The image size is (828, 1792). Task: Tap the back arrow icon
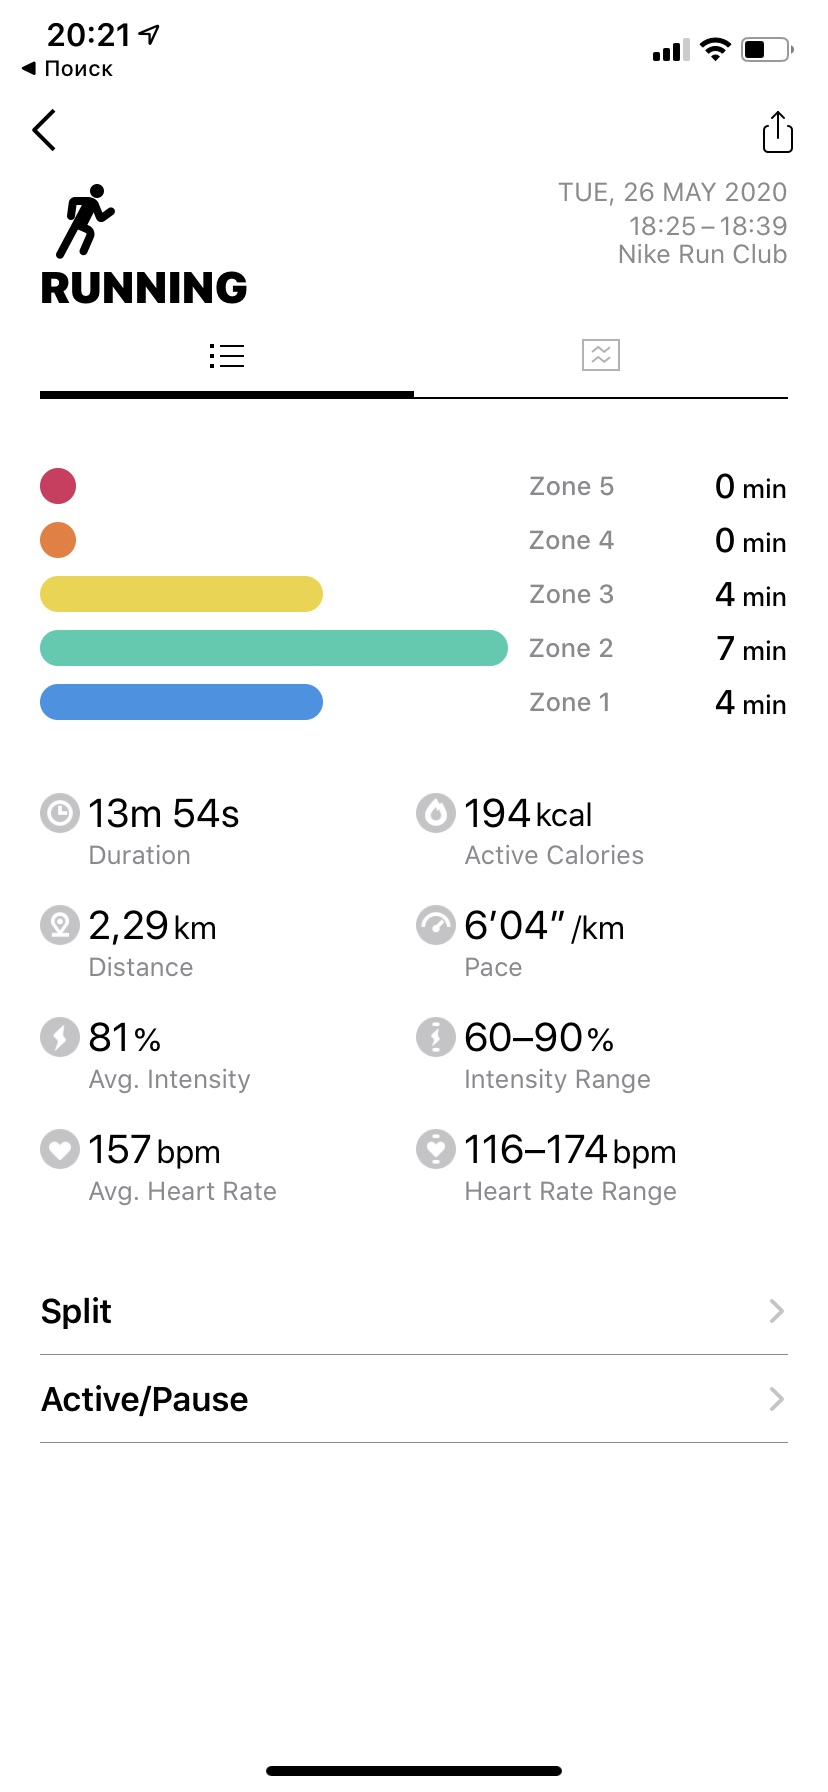point(44,130)
